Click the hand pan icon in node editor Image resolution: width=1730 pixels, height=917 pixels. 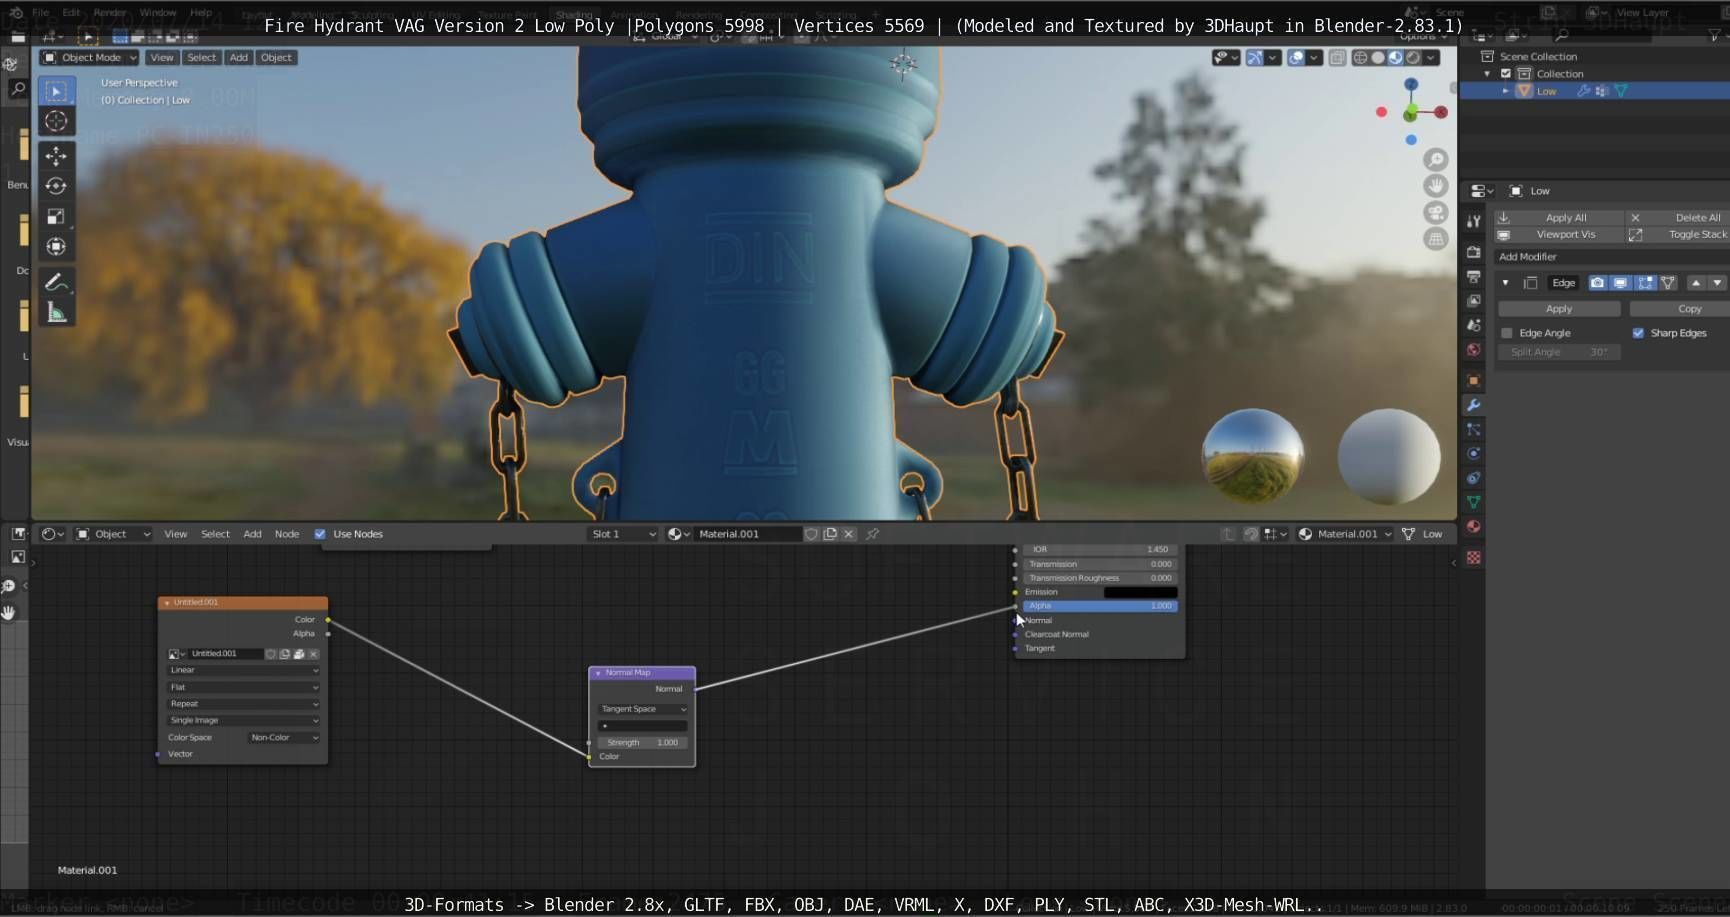(x=9, y=612)
